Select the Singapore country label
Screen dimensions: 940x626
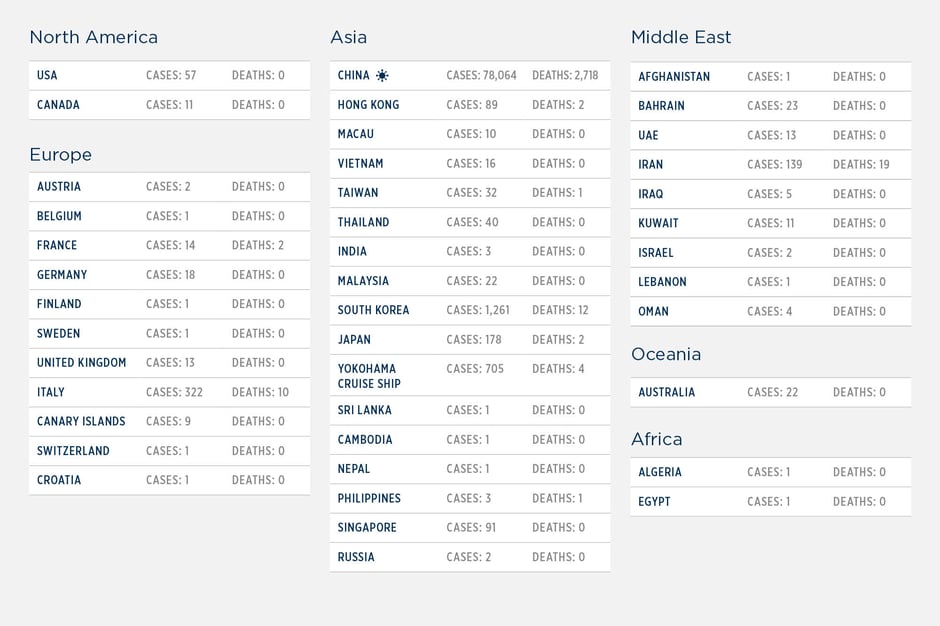pyautogui.click(x=367, y=528)
